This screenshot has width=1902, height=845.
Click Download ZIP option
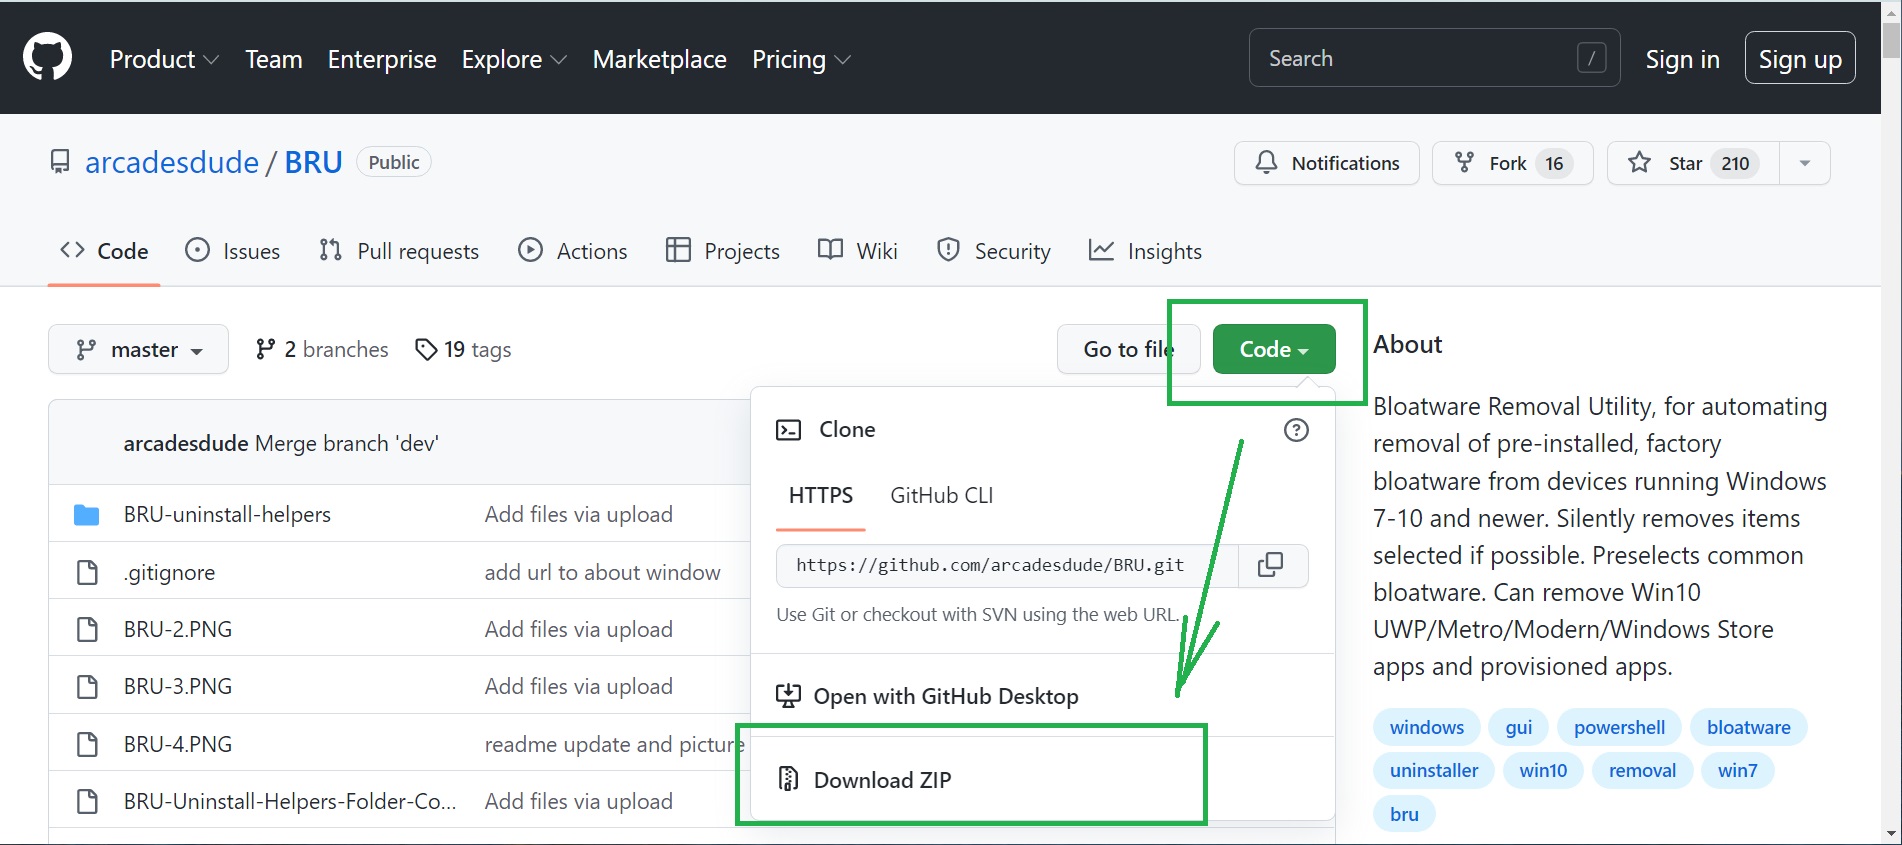click(x=882, y=780)
